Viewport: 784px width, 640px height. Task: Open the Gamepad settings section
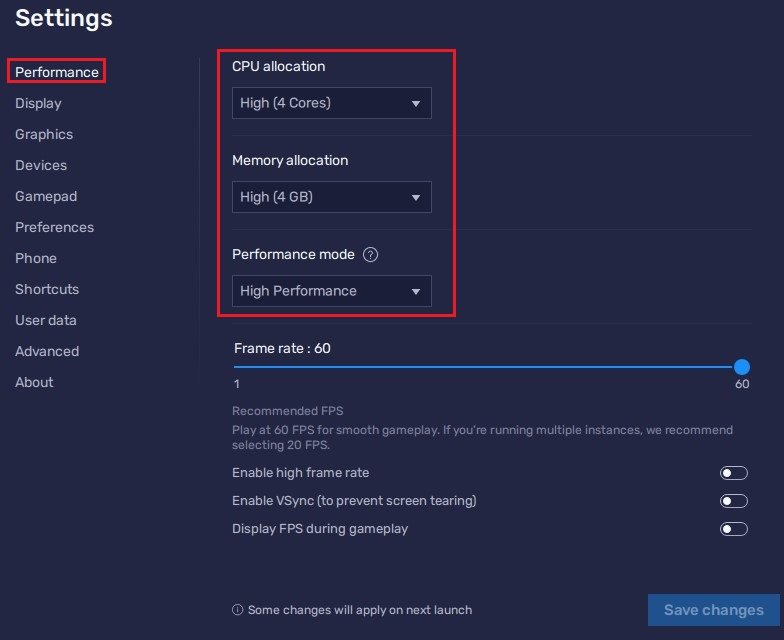pos(46,196)
